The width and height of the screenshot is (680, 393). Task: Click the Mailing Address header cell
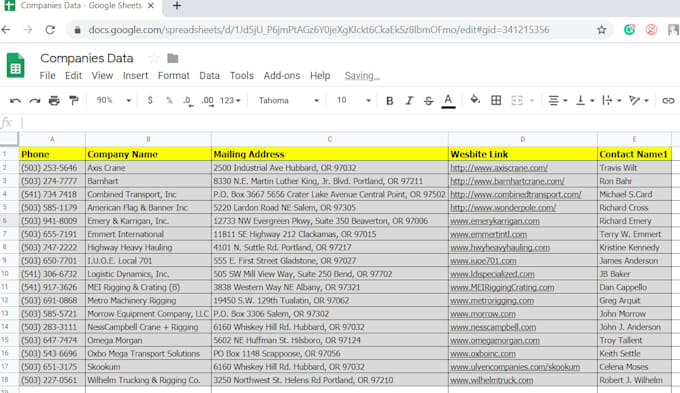coord(330,154)
